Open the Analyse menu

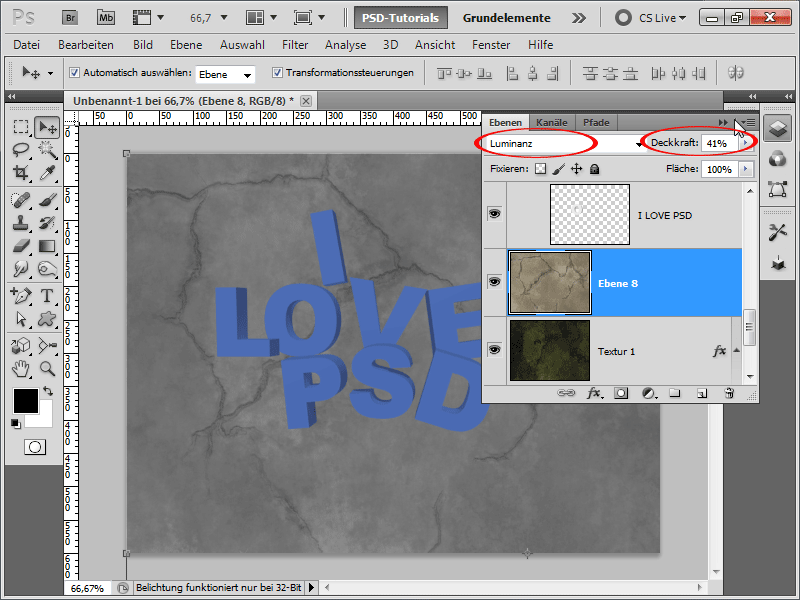pos(345,45)
